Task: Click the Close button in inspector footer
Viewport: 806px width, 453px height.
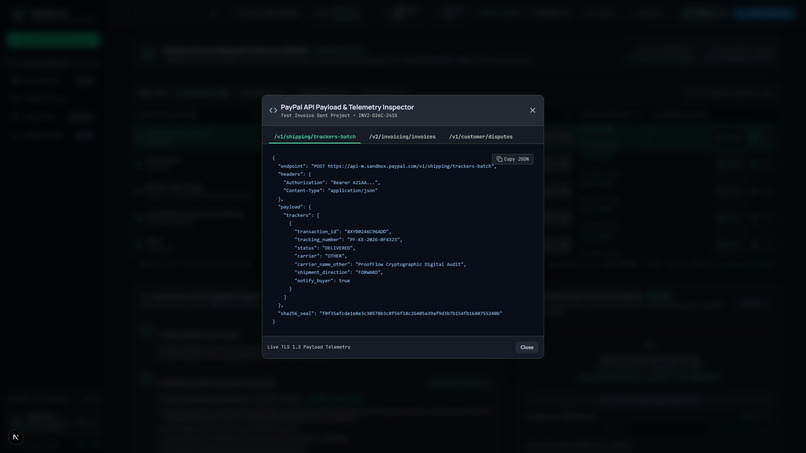Action: (527, 347)
